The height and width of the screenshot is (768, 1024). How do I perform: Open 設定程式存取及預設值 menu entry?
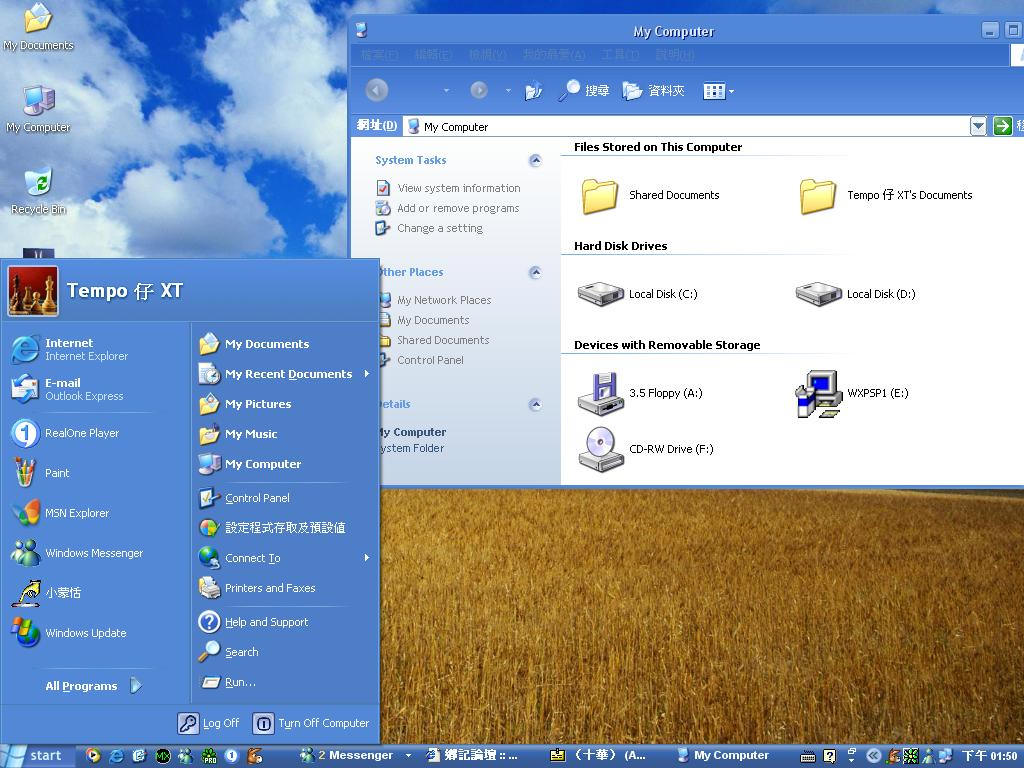point(272,528)
